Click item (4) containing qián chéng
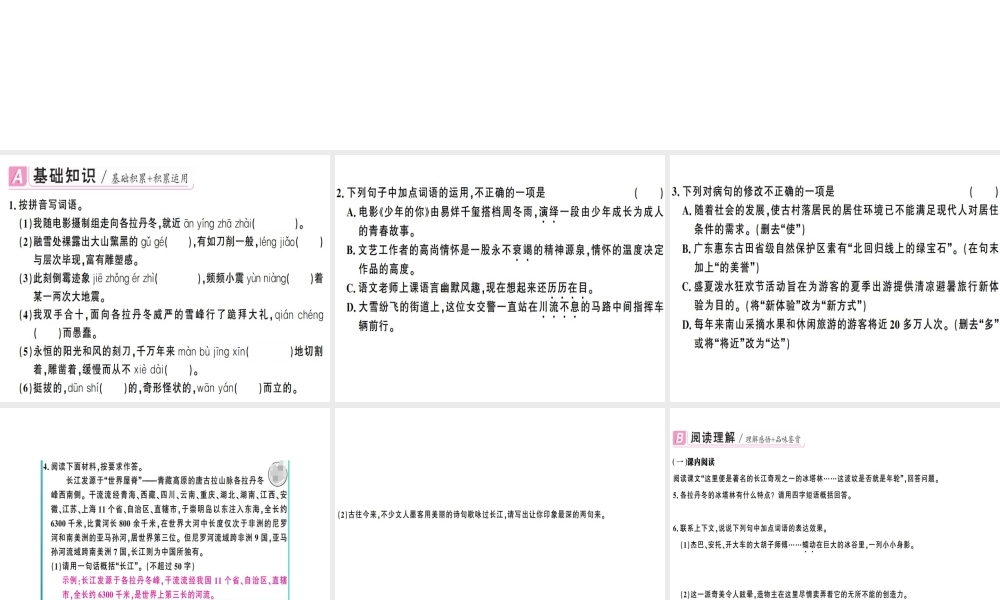Screen dimensions: 1000x600 (x=171, y=324)
